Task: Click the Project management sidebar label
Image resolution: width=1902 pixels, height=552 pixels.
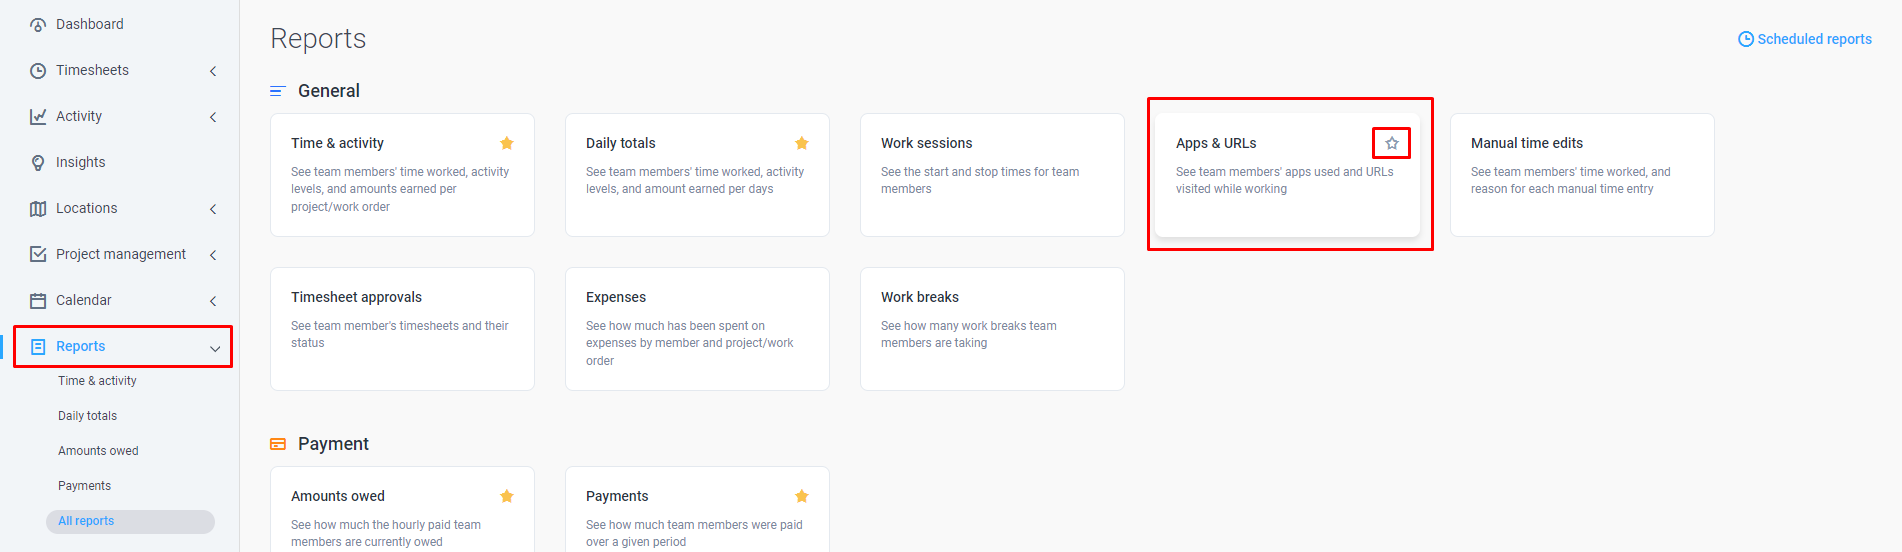Action: [x=121, y=254]
